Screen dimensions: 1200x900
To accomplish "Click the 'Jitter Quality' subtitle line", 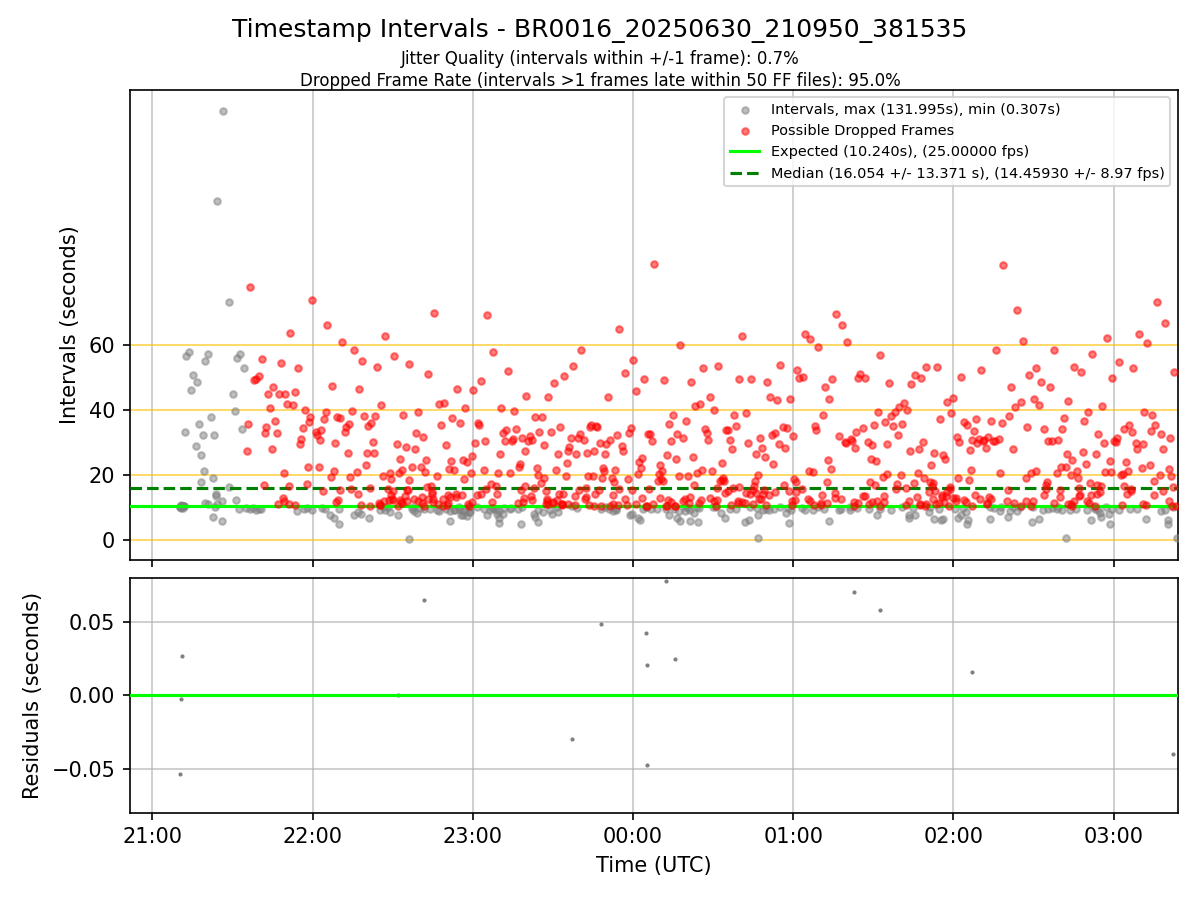I will click(599, 59).
